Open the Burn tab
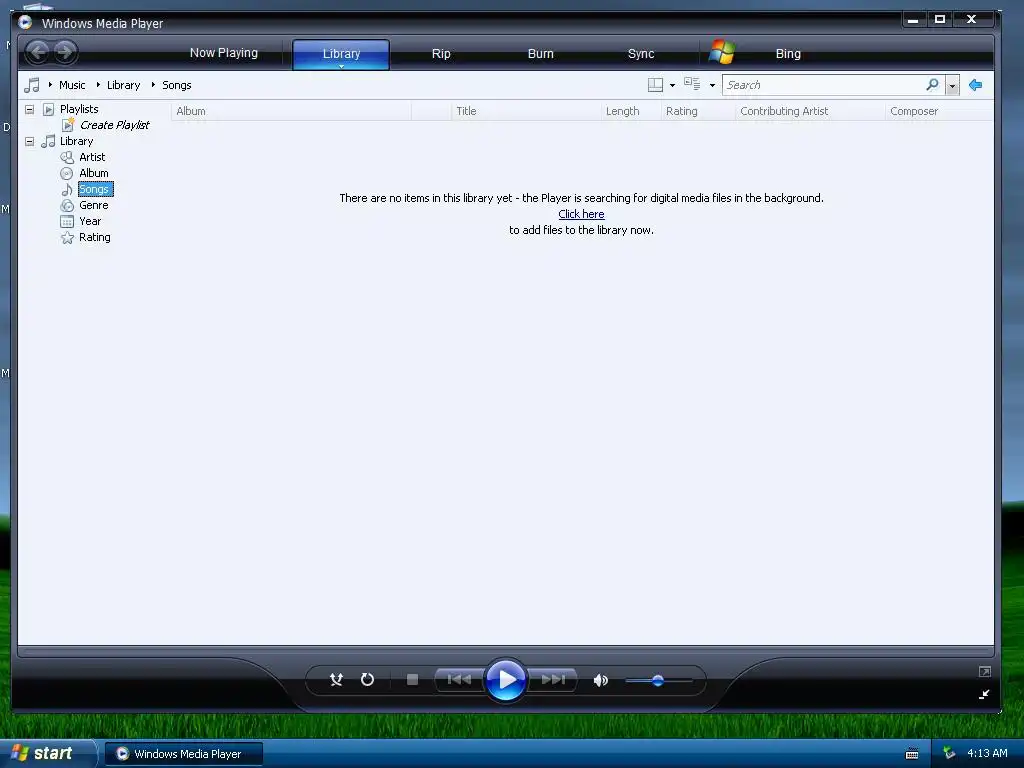The image size is (1024, 768). pyautogui.click(x=541, y=54)
